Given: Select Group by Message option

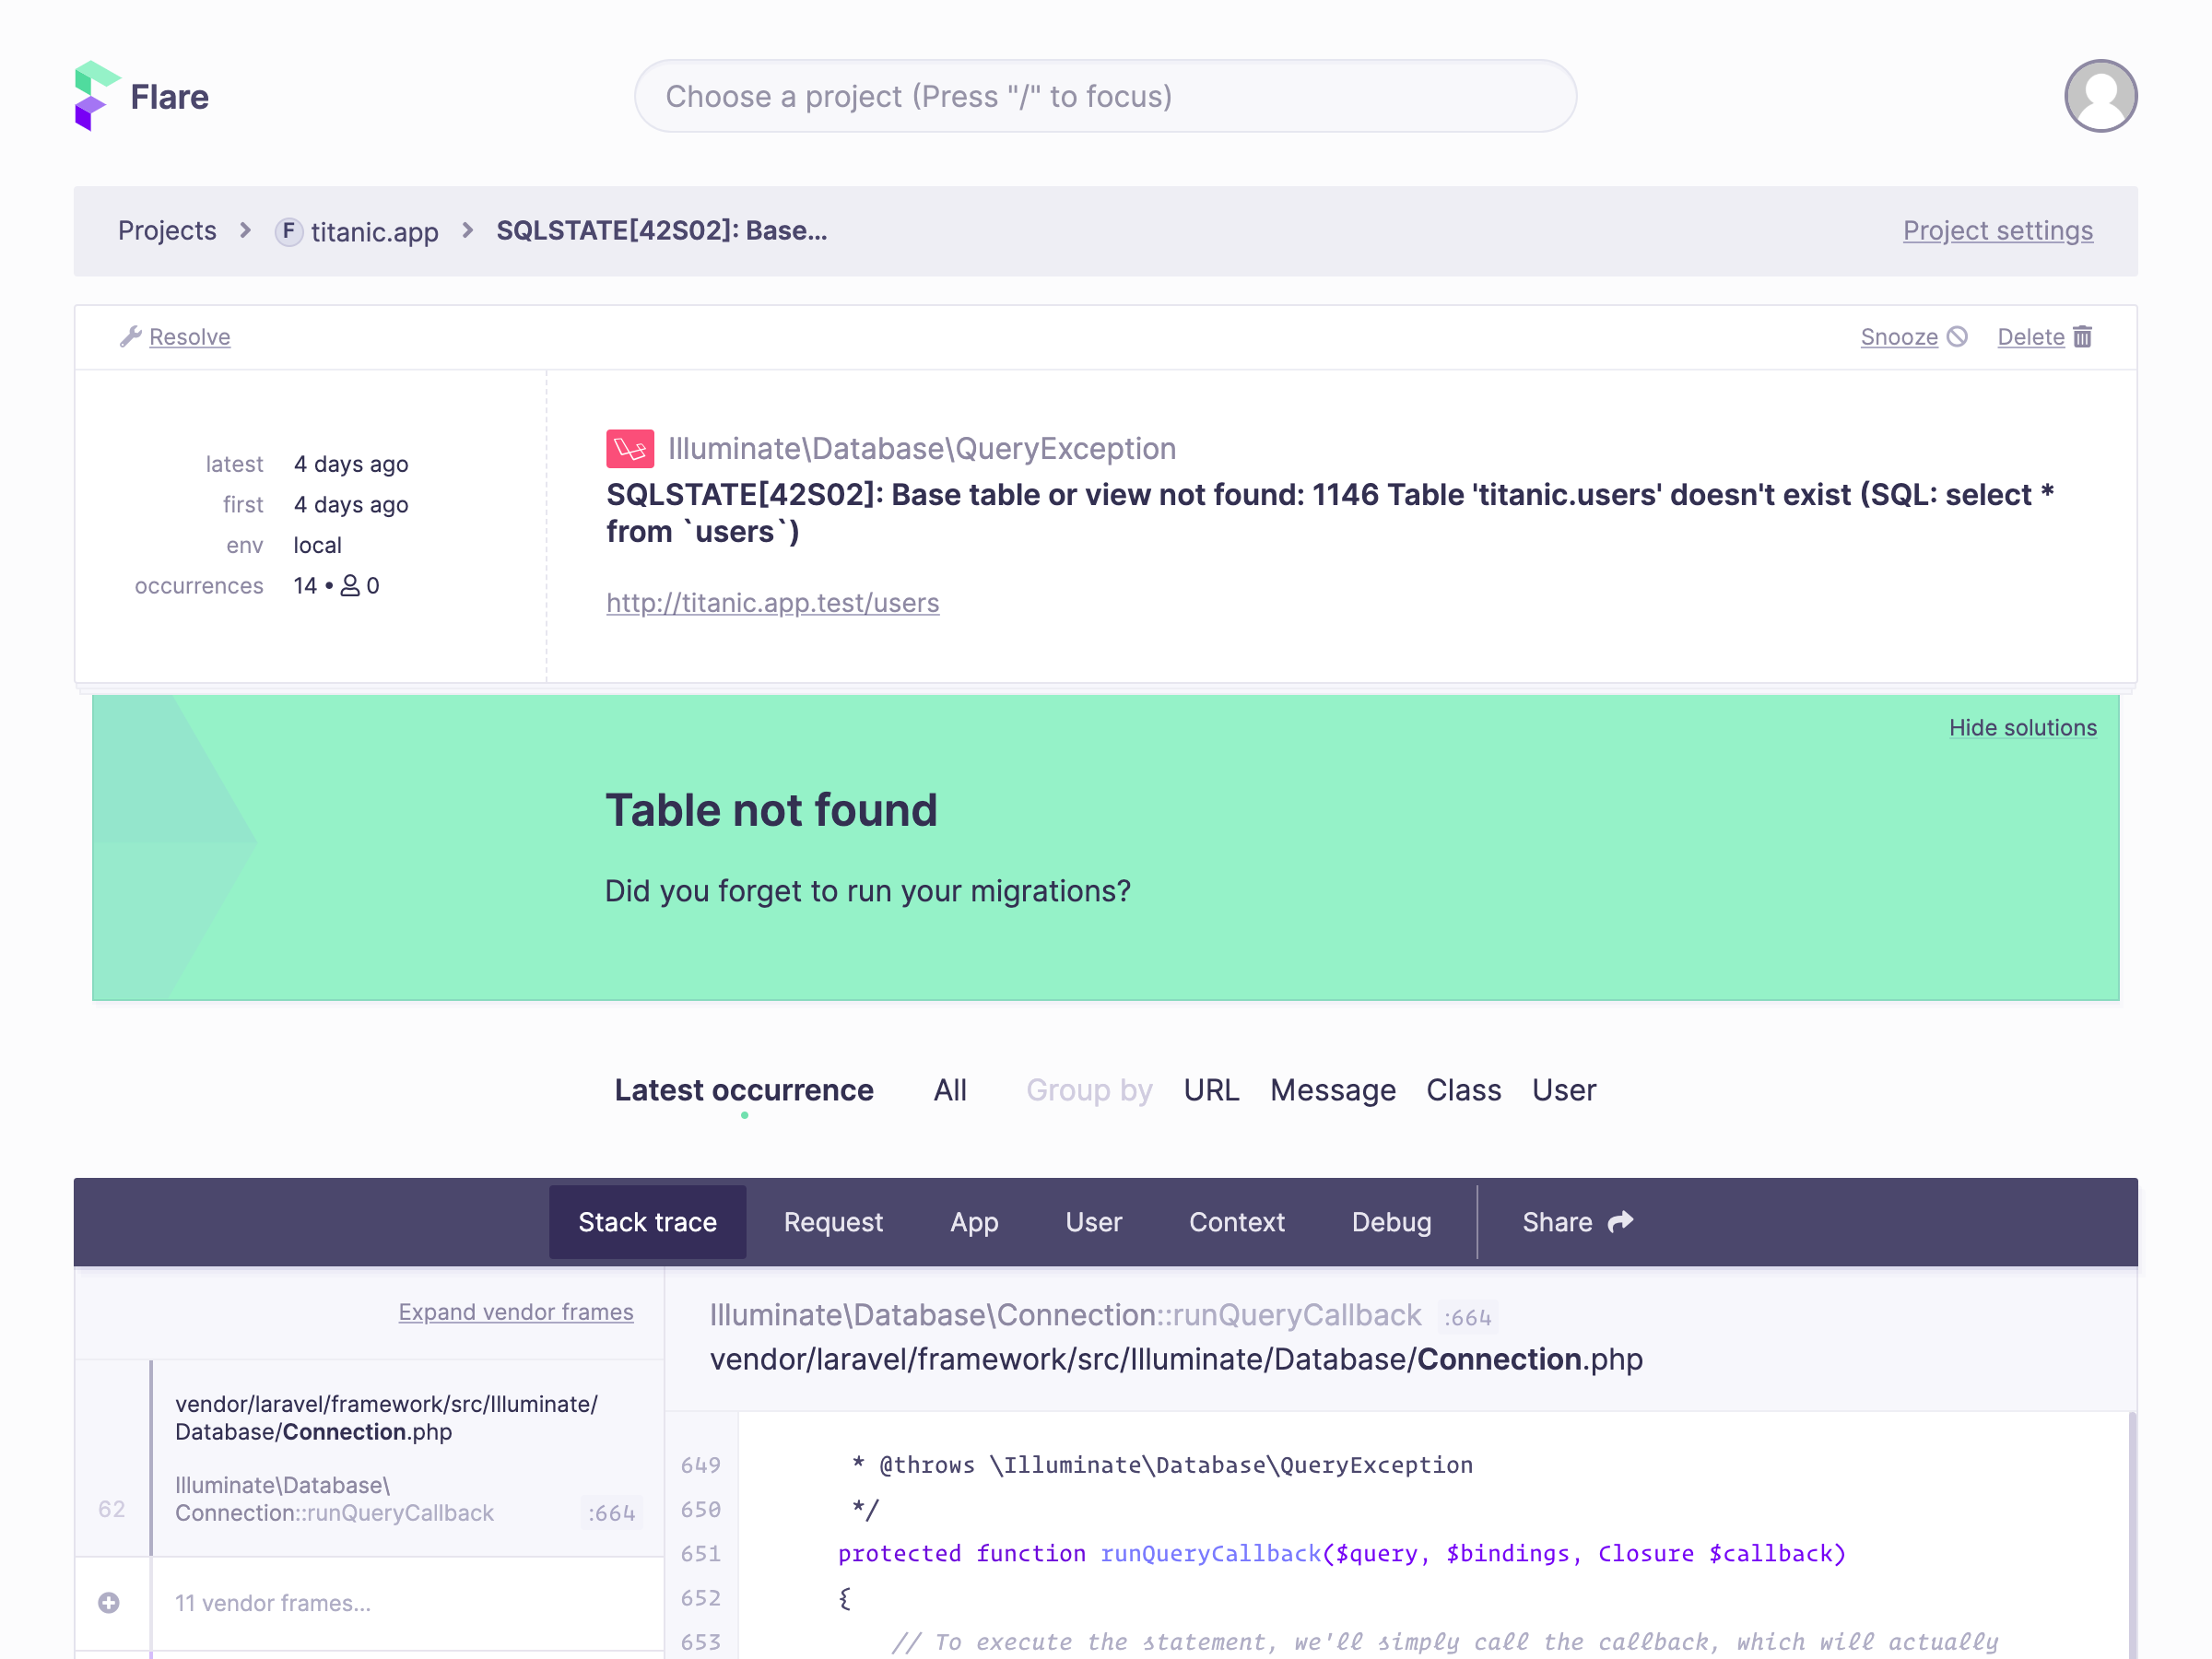Looking at the screenshot, I should (1333, 1091).
